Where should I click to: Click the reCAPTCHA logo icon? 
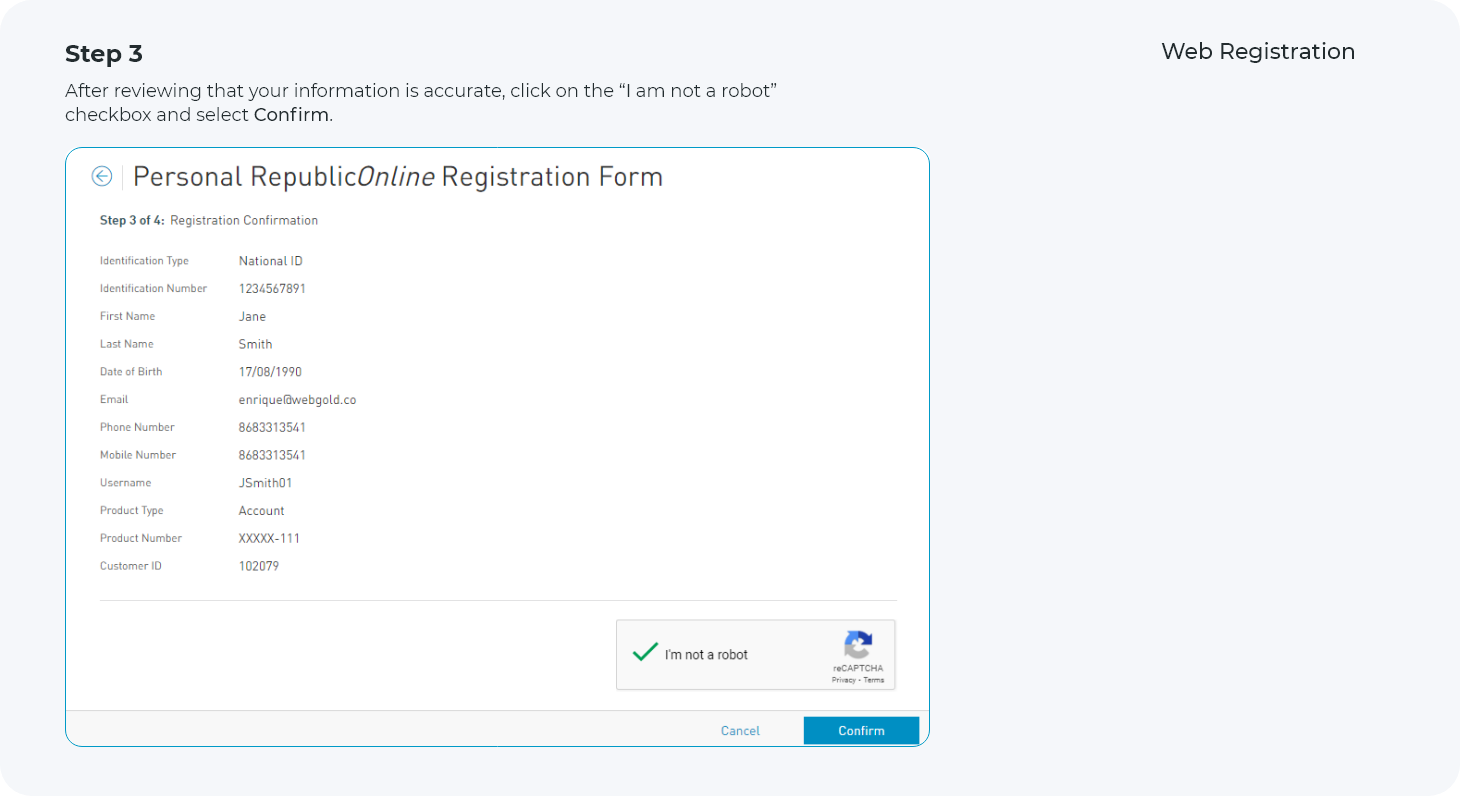click(x=858, y=645)
